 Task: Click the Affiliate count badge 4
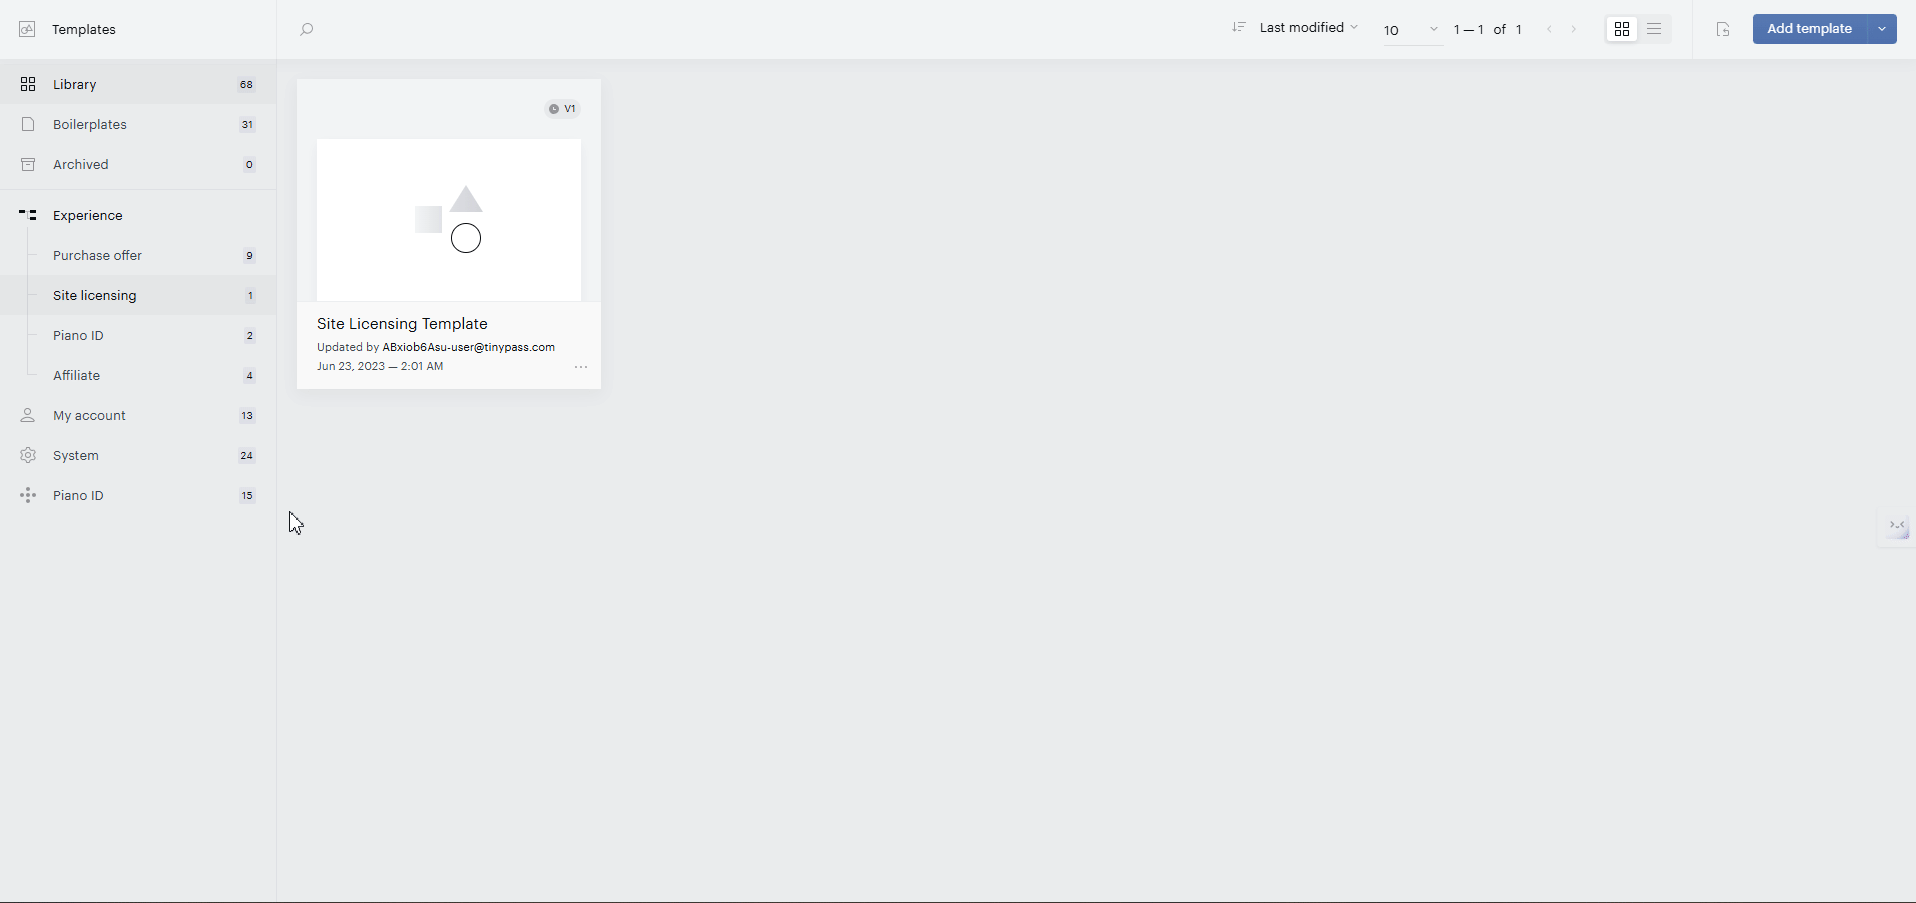tap(249, 376)
